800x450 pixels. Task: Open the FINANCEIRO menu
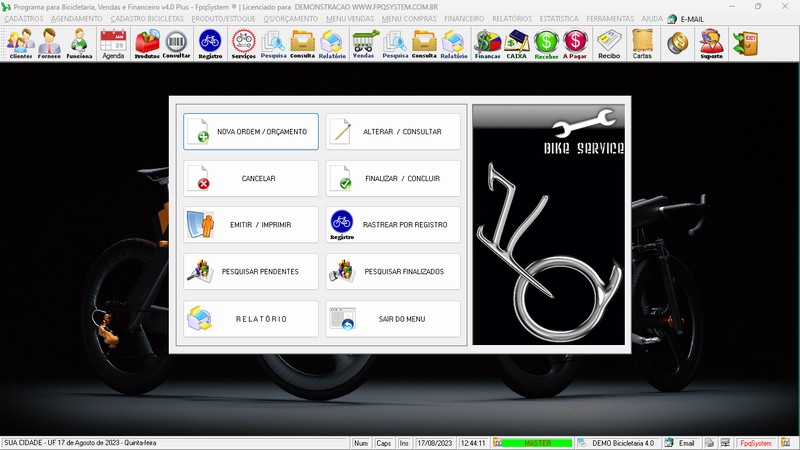click(x=464, y=18)
